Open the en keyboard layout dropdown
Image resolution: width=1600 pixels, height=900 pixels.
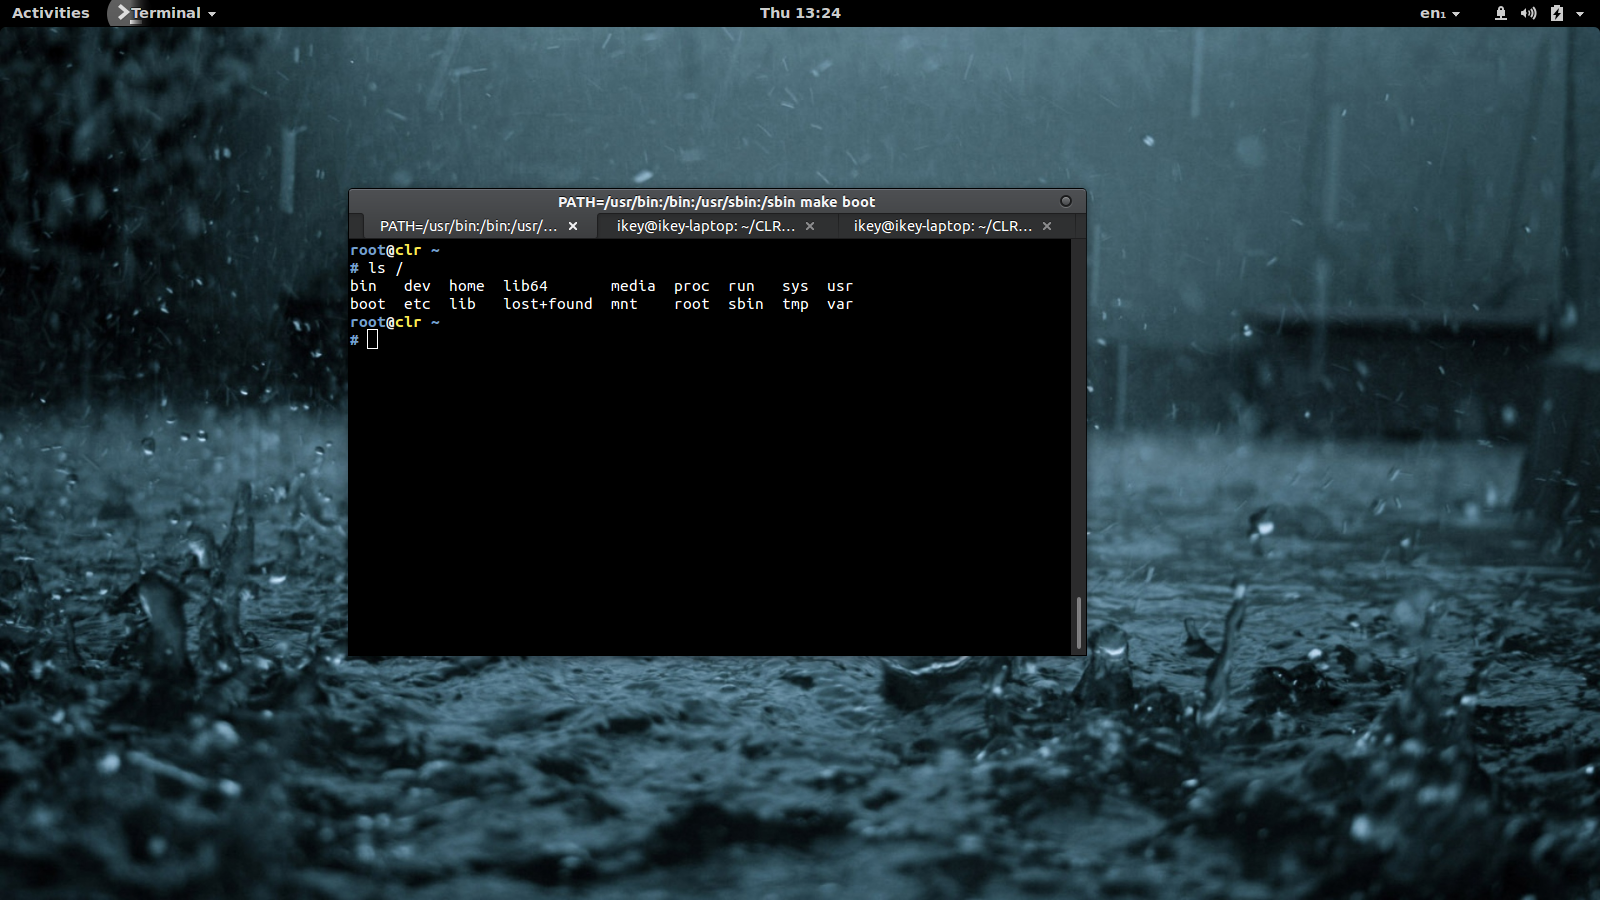coord(1440,13)
